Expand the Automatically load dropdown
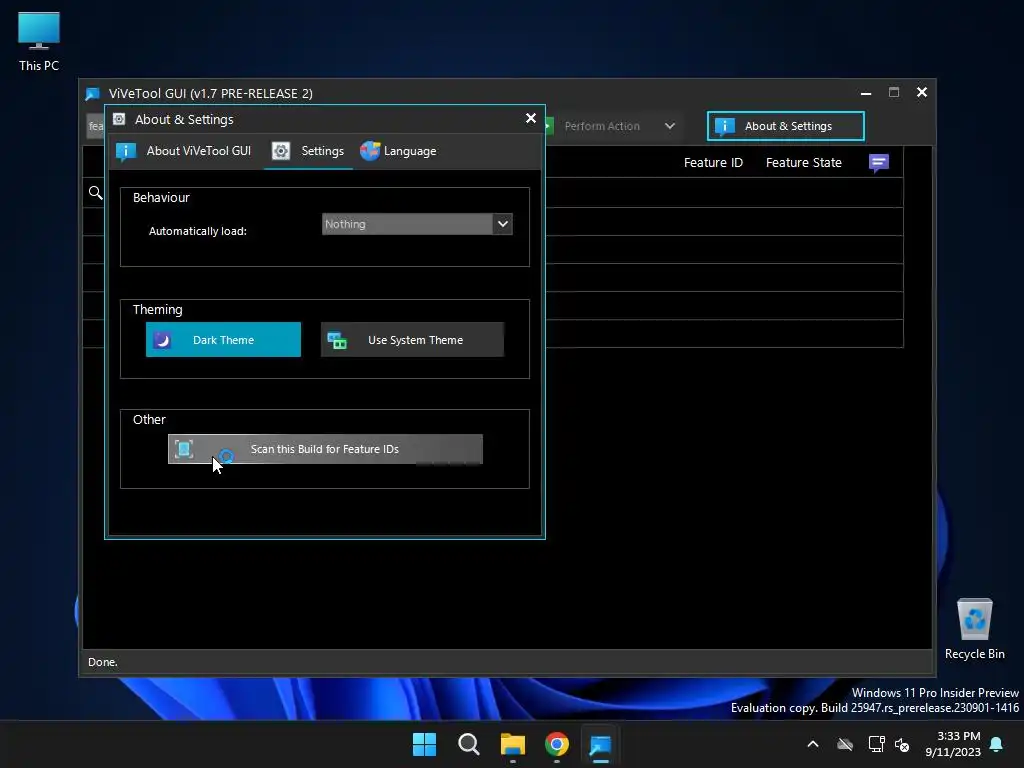 502,224
